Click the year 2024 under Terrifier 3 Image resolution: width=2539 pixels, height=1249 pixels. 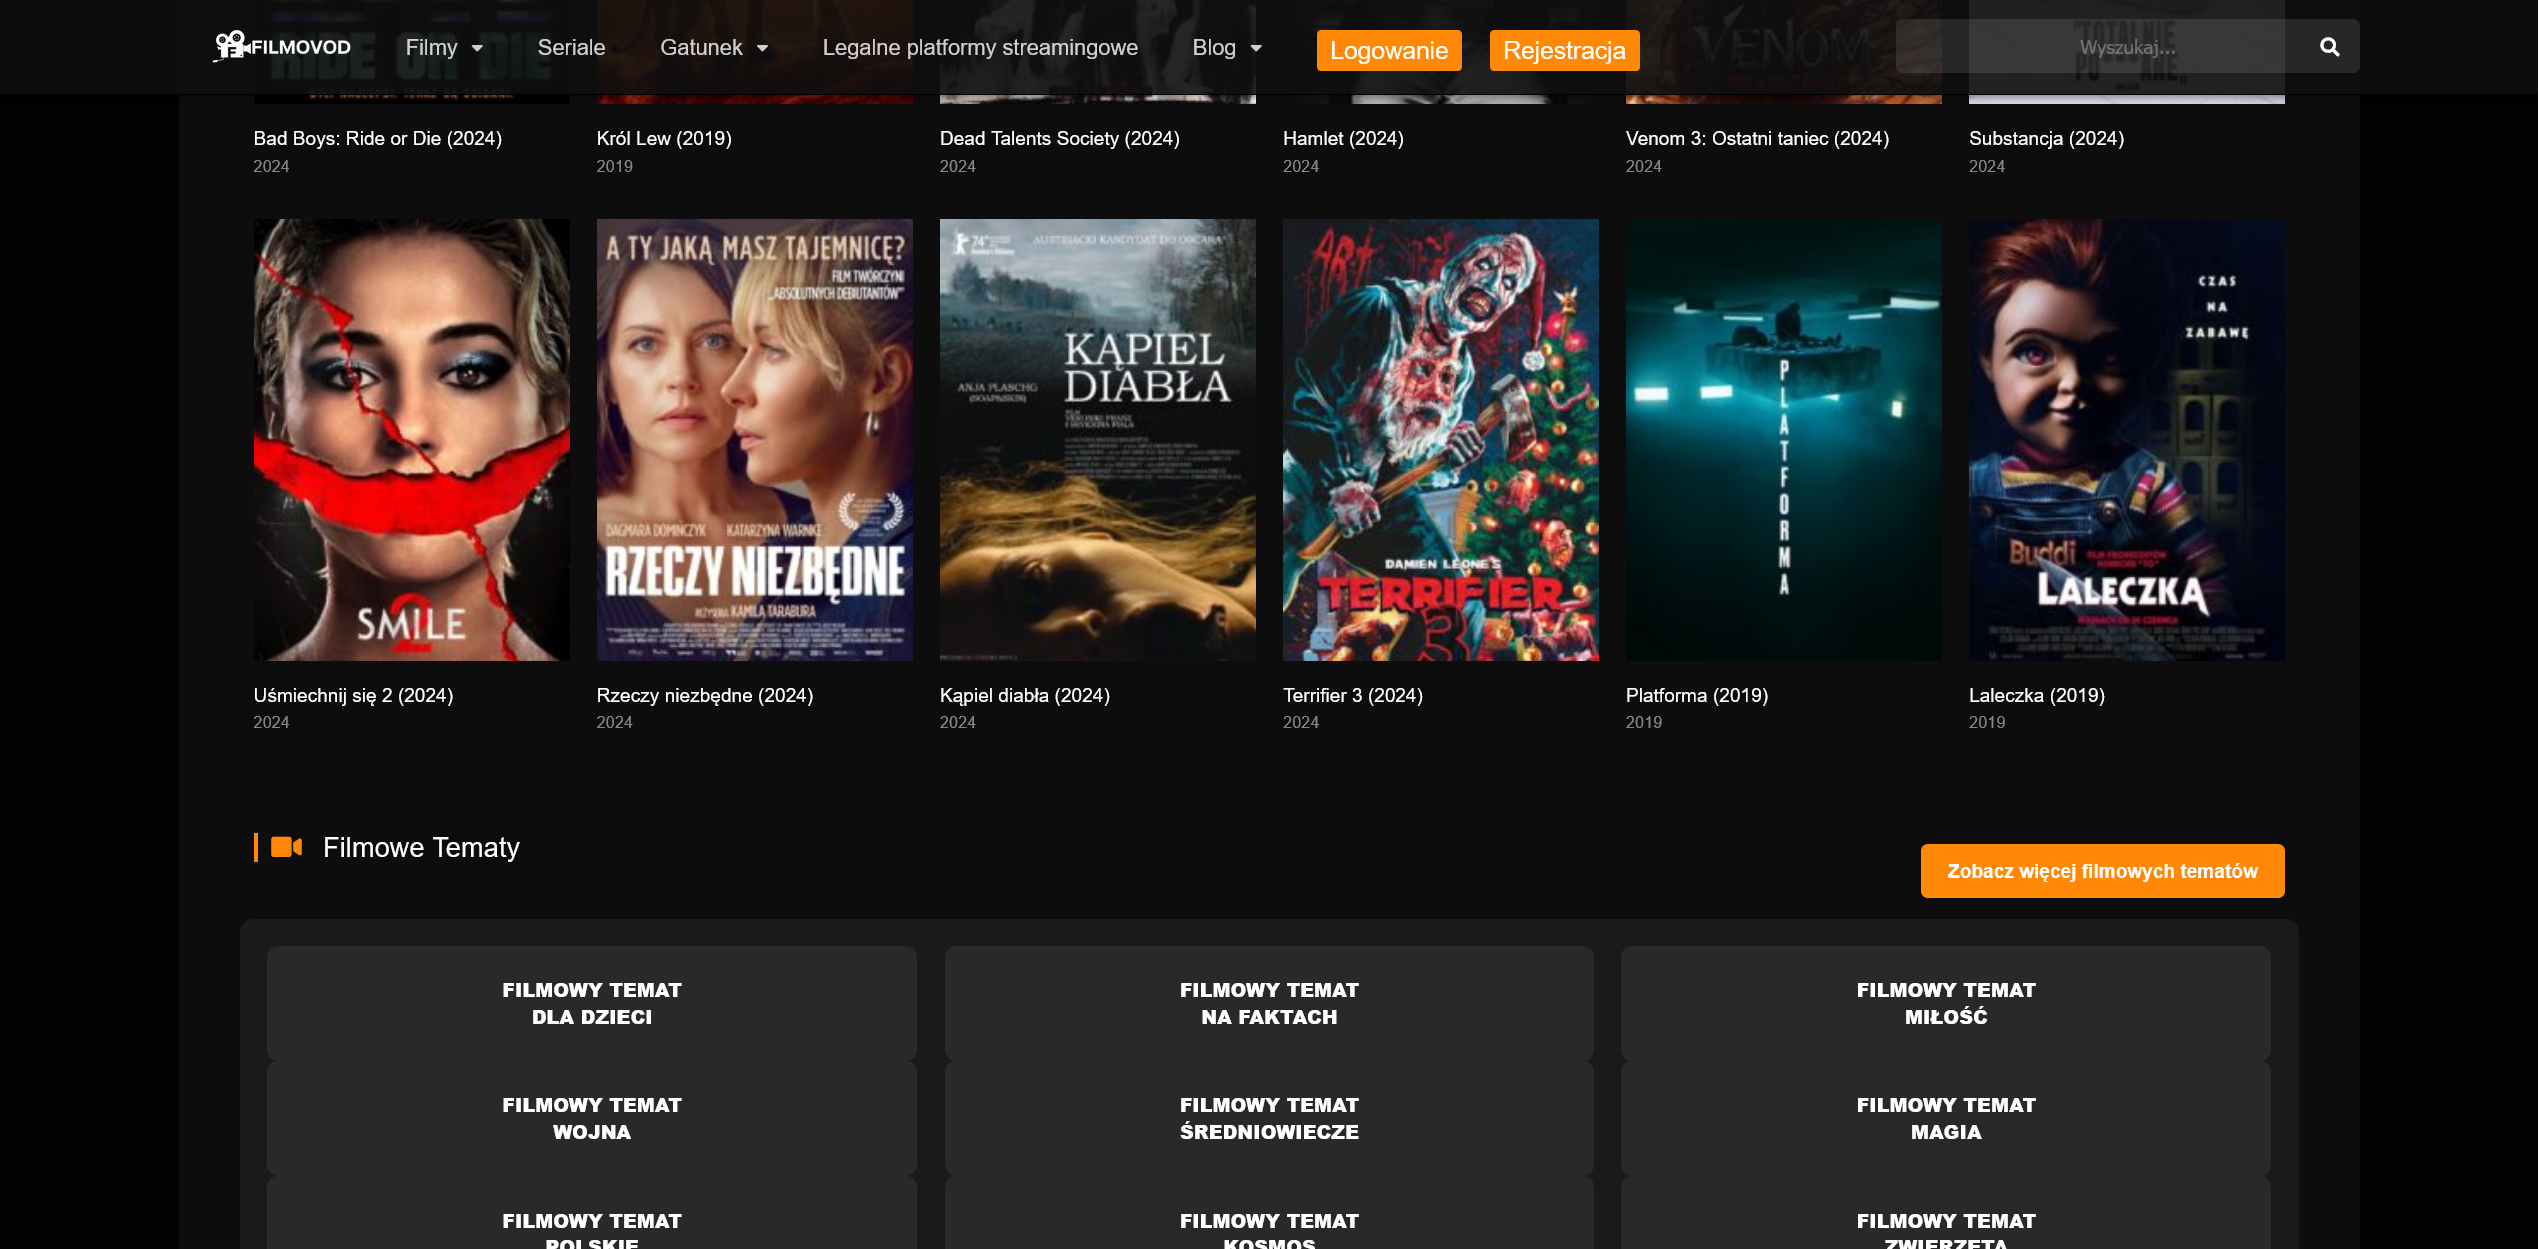(1301, 722)
